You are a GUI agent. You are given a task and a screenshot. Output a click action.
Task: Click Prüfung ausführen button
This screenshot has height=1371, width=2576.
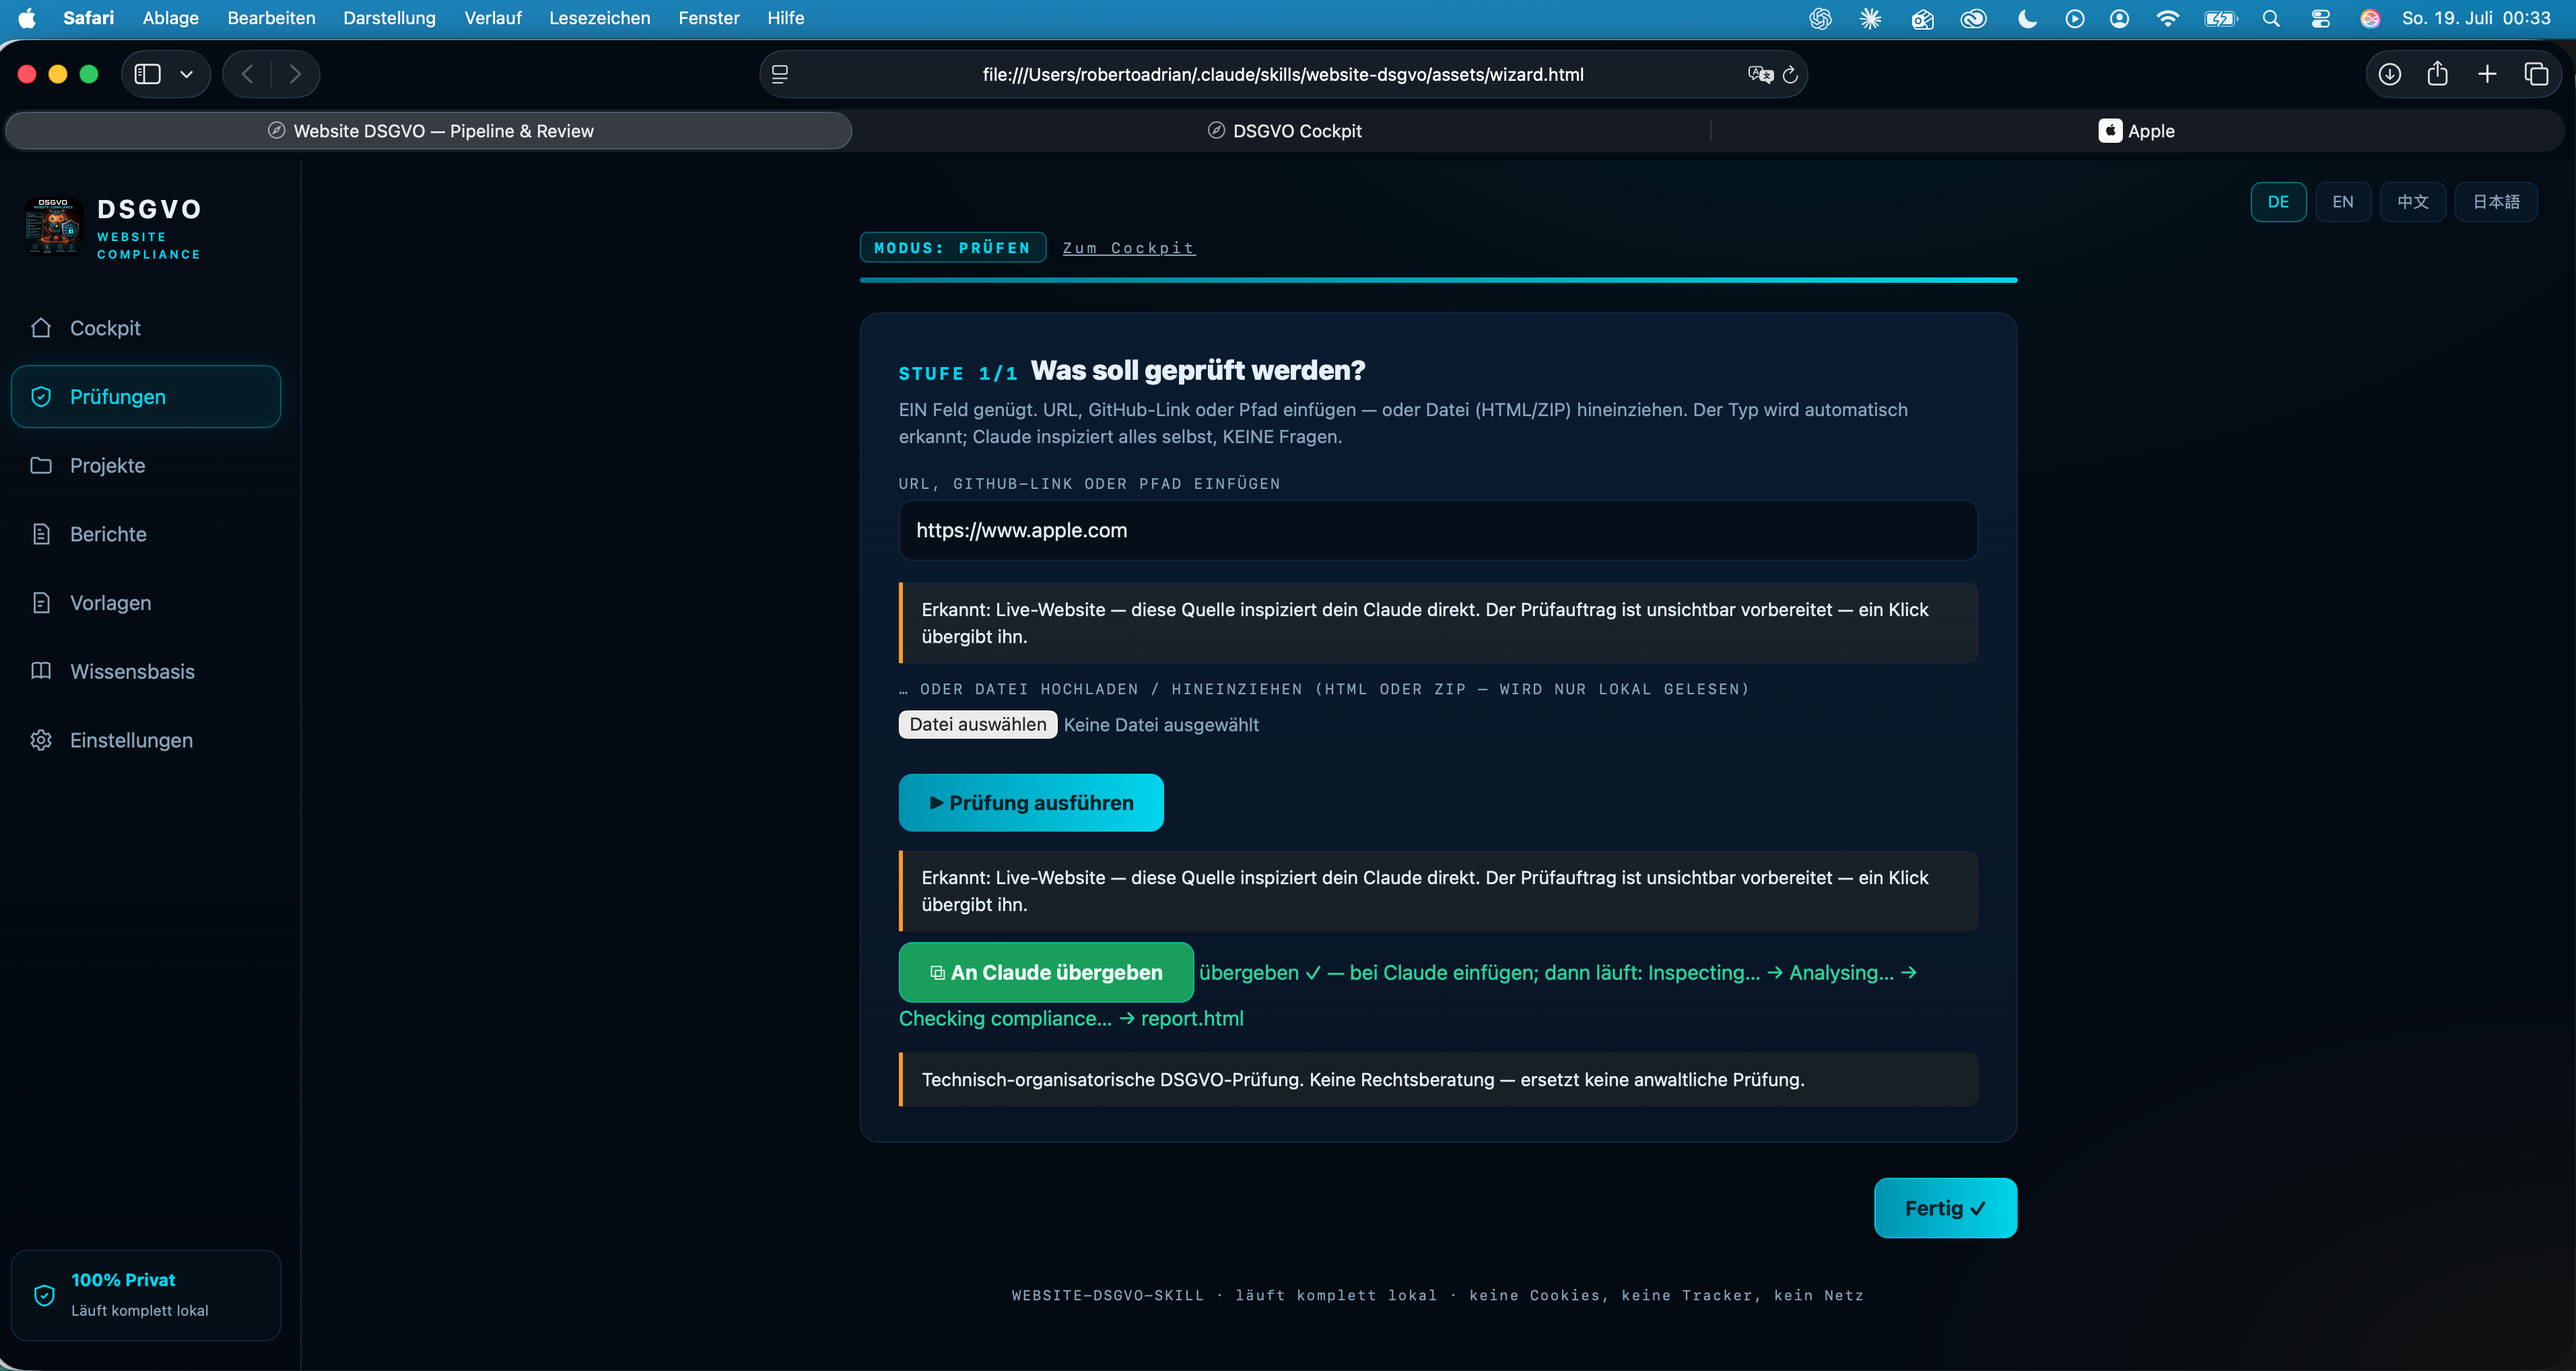tap(1031, 803)
